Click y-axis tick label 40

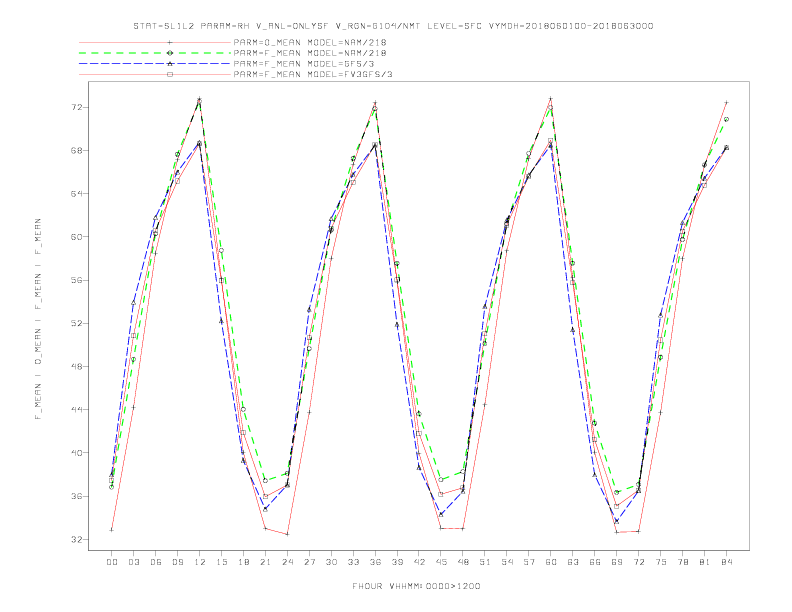coord(77,452)
